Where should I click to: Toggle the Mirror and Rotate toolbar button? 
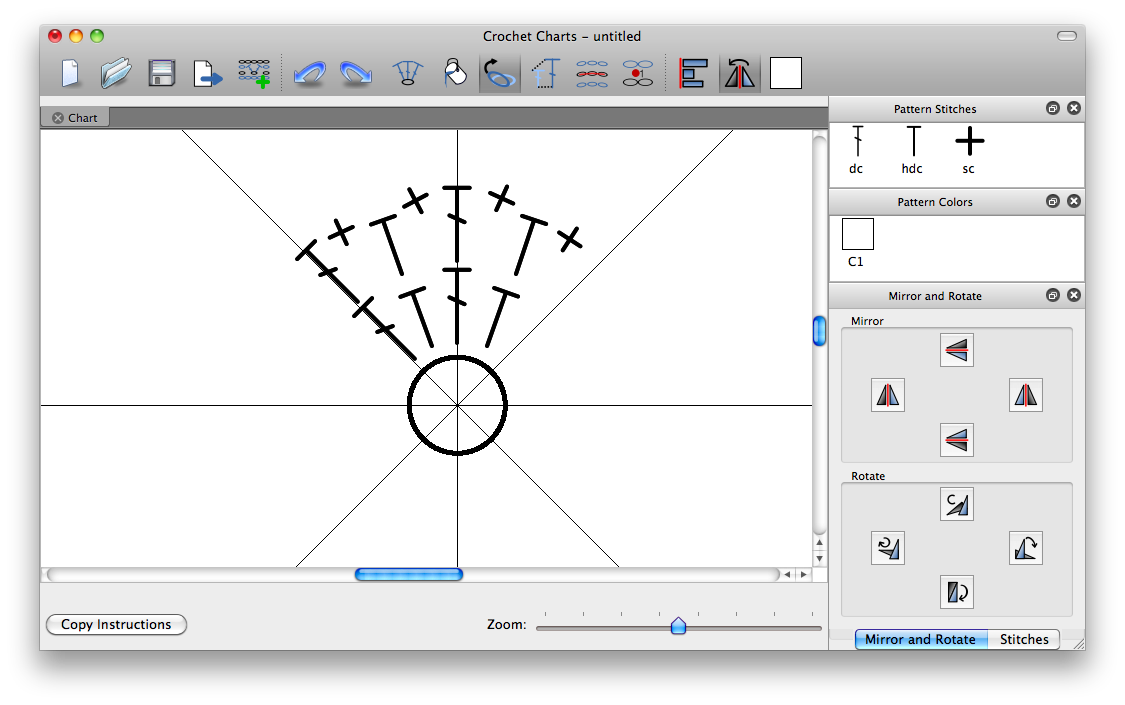(x=739, y=73)
